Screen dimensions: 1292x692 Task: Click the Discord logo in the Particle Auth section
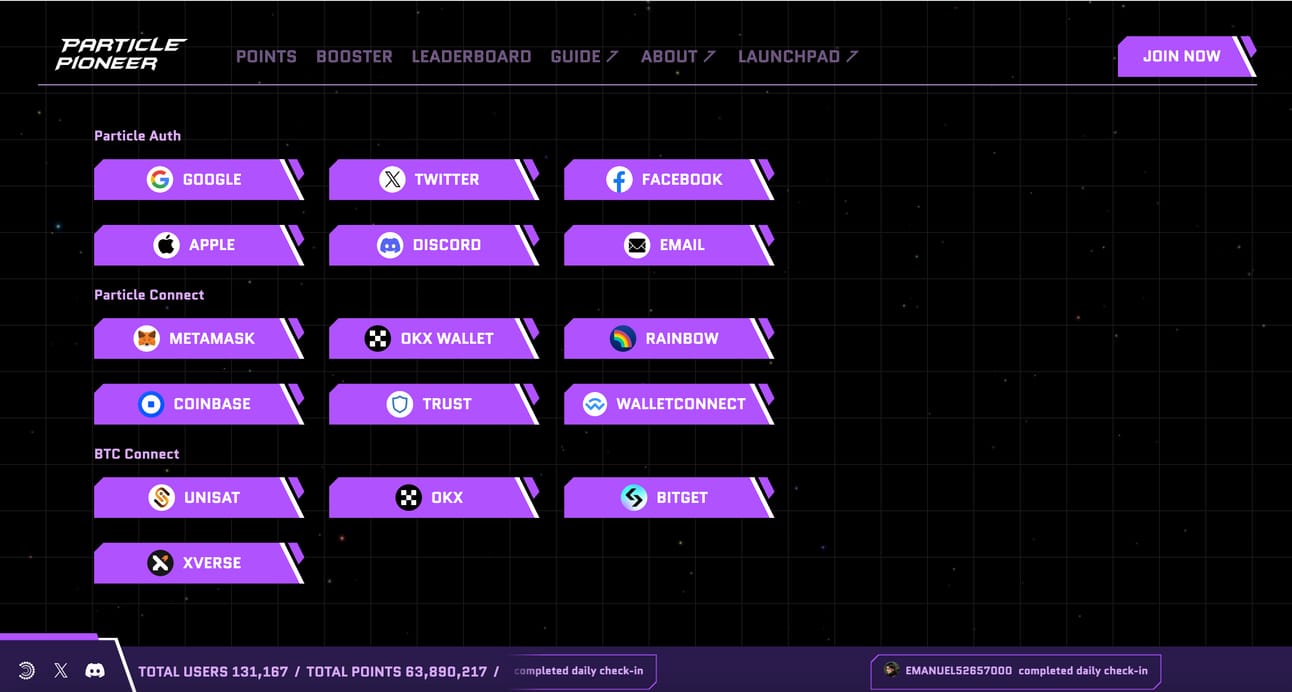click(x=390, y=245)
